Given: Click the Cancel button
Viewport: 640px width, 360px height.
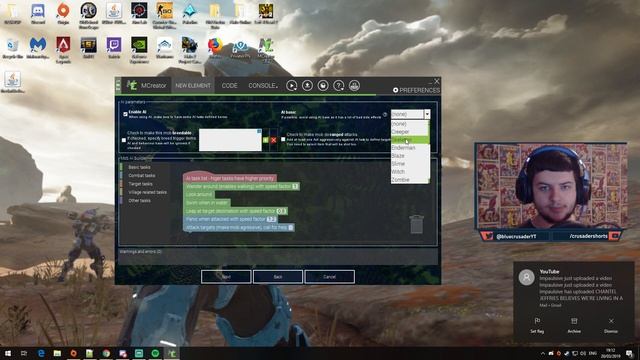Looking at the screenshot, I should (x=329, y=277).
